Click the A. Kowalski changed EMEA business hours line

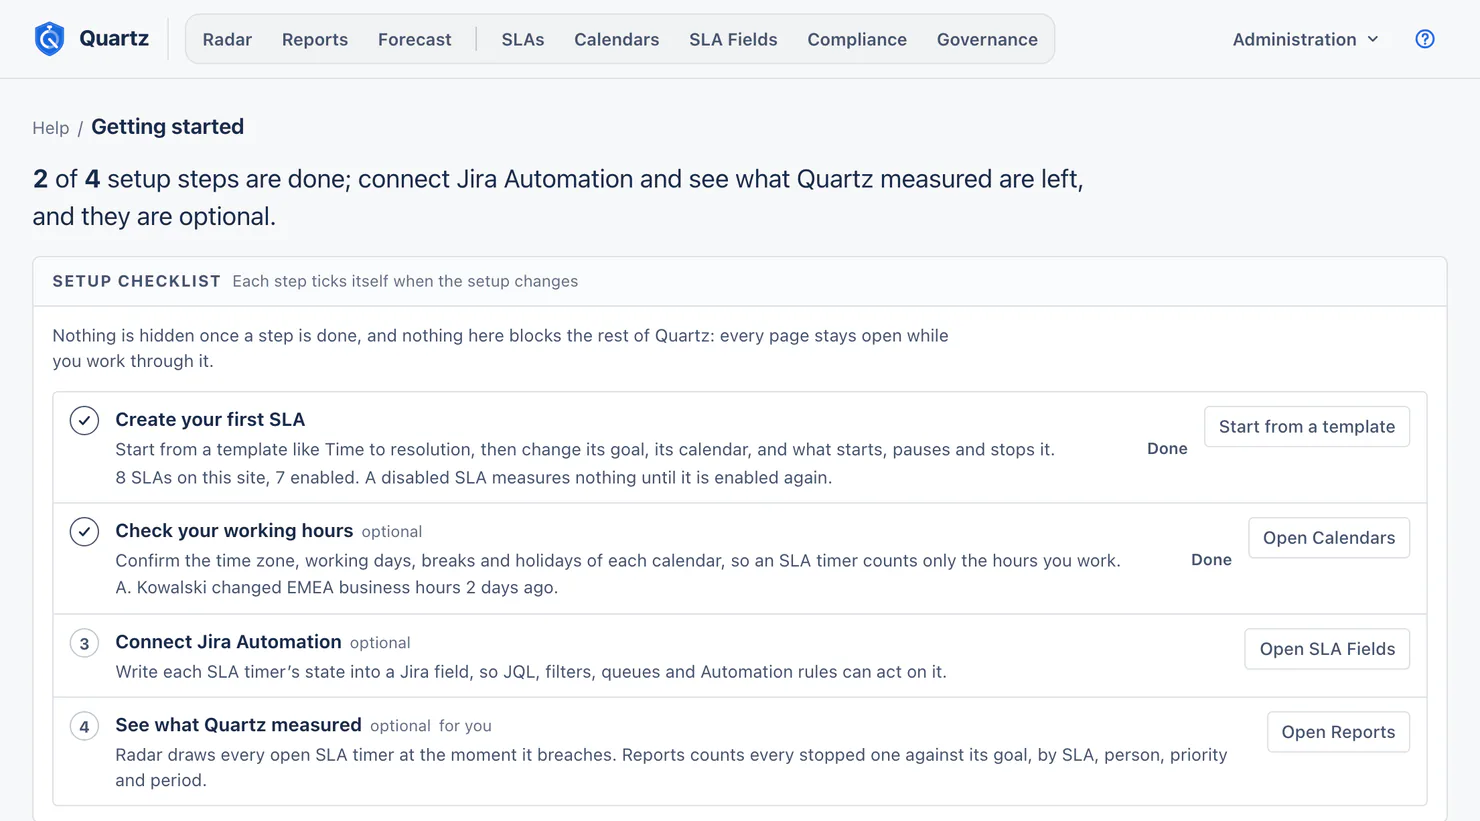coord(337,587)
